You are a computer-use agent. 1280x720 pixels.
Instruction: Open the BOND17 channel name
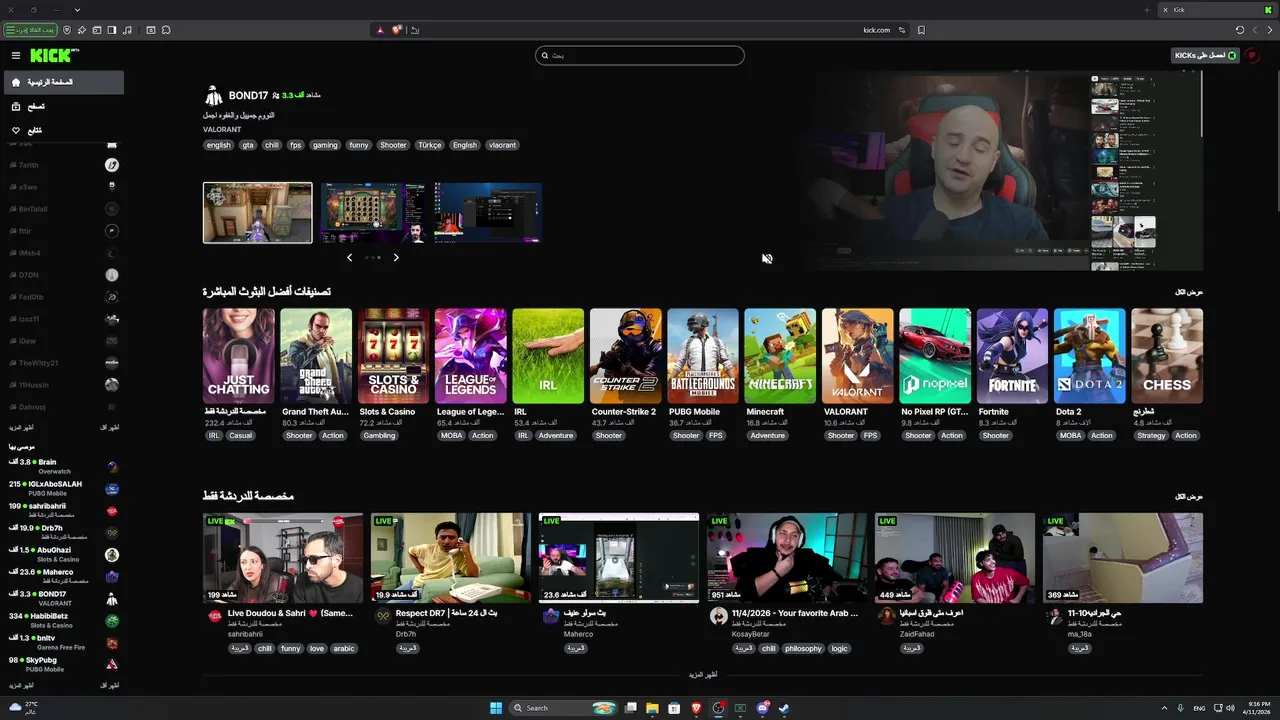[x=248, y=95]
